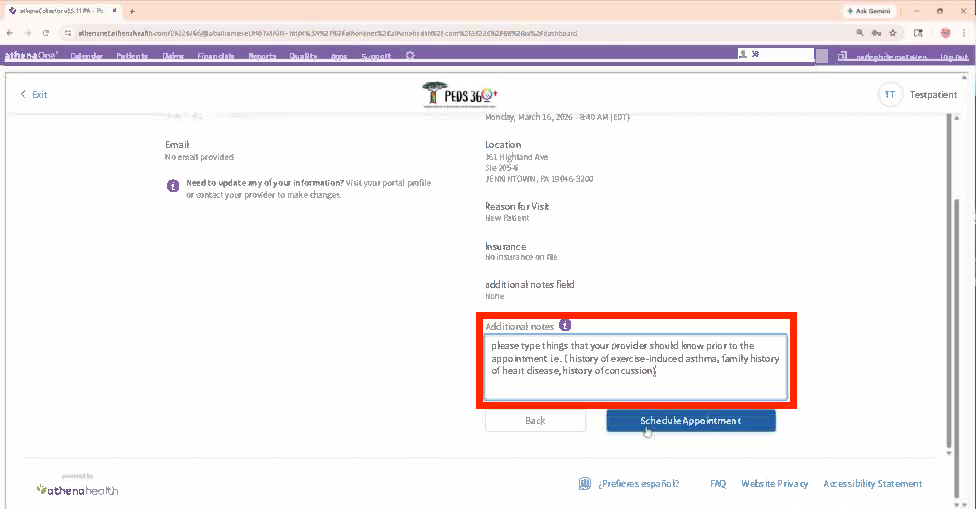
Task: Click the athenahealth footer logo
Action: click(77, 490)
